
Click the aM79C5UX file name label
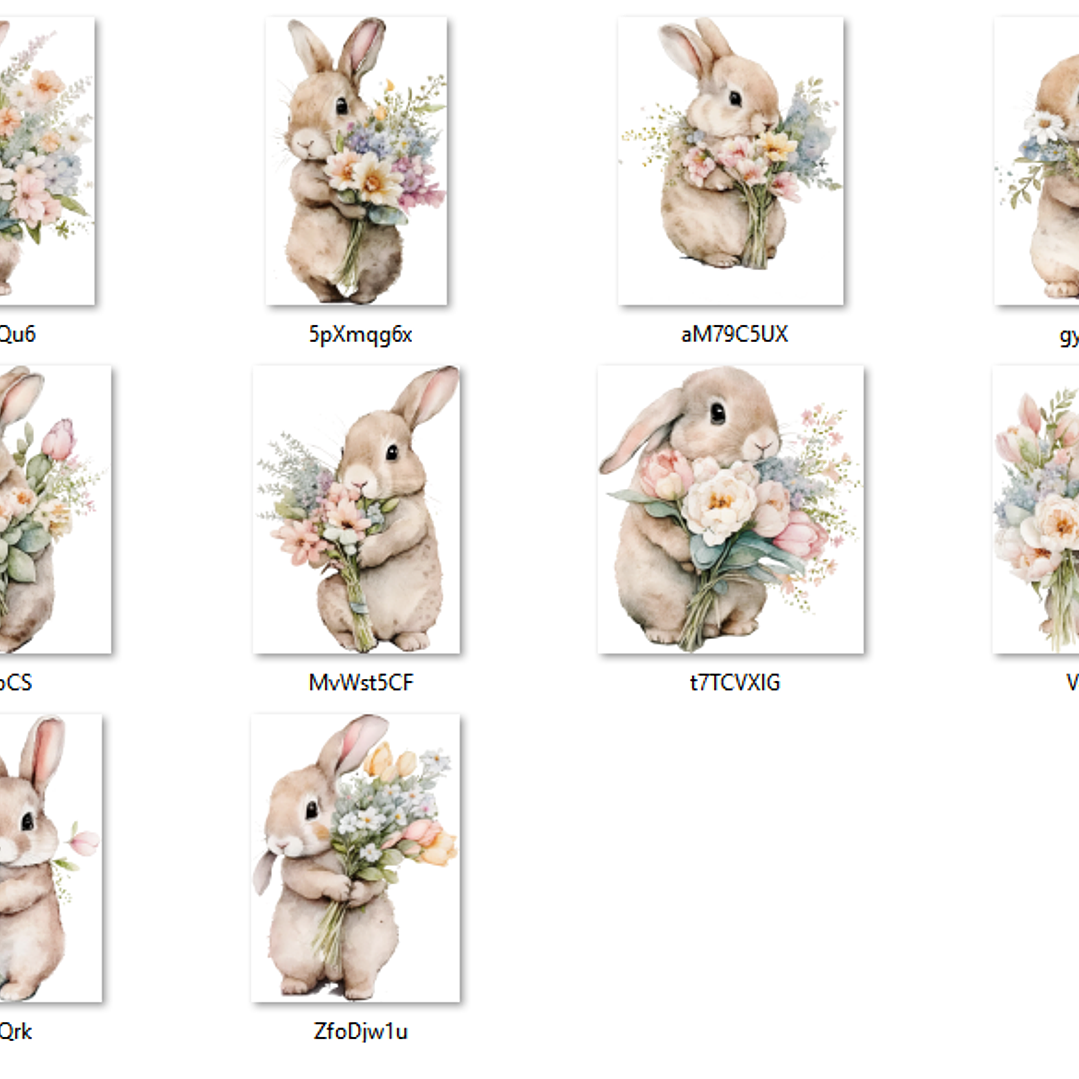point(734,335)
